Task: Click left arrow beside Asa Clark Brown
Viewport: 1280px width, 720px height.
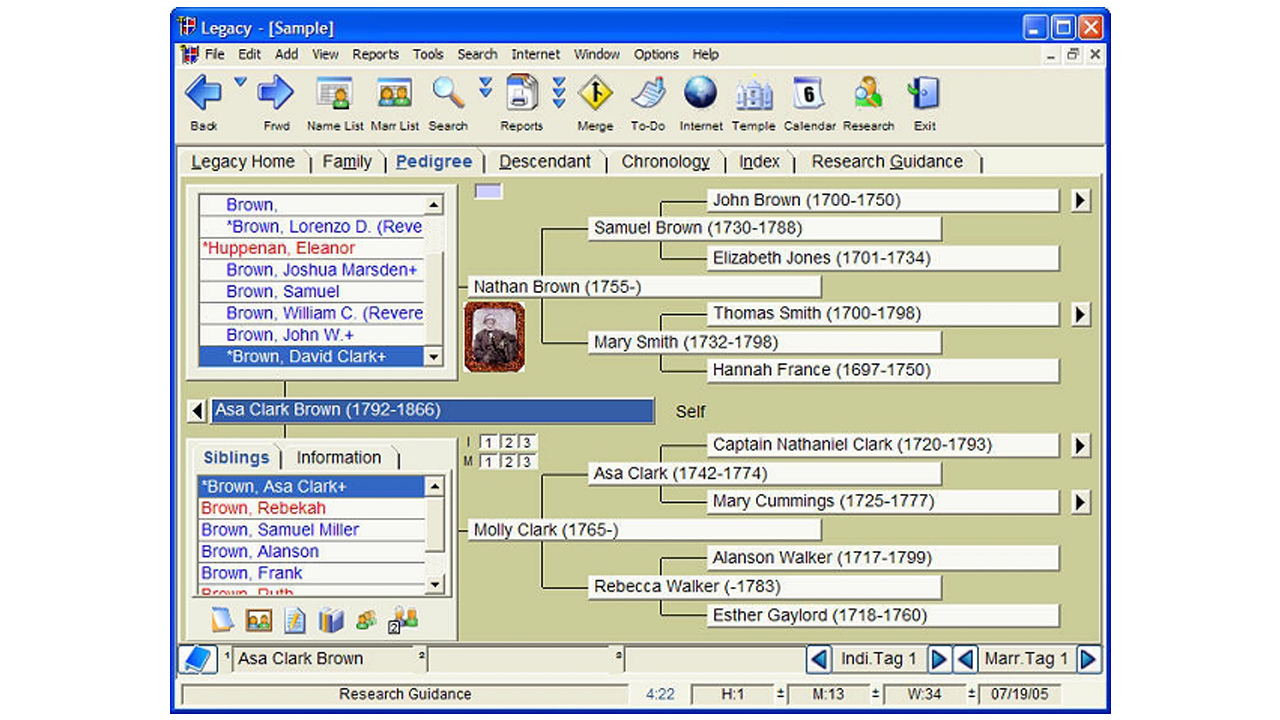Action: pyautogui.click(x=197, y=411)
